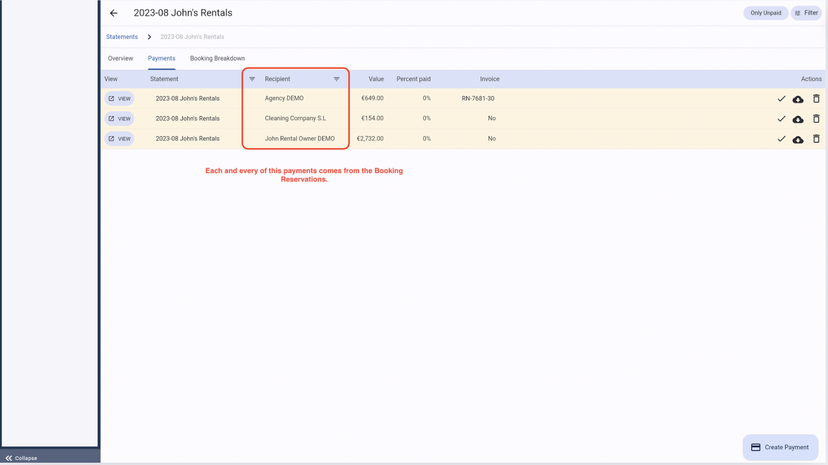Toggle the Only Unpaid filter chip
This screenshot has width=828, height=465.
(x=765, y=13)
